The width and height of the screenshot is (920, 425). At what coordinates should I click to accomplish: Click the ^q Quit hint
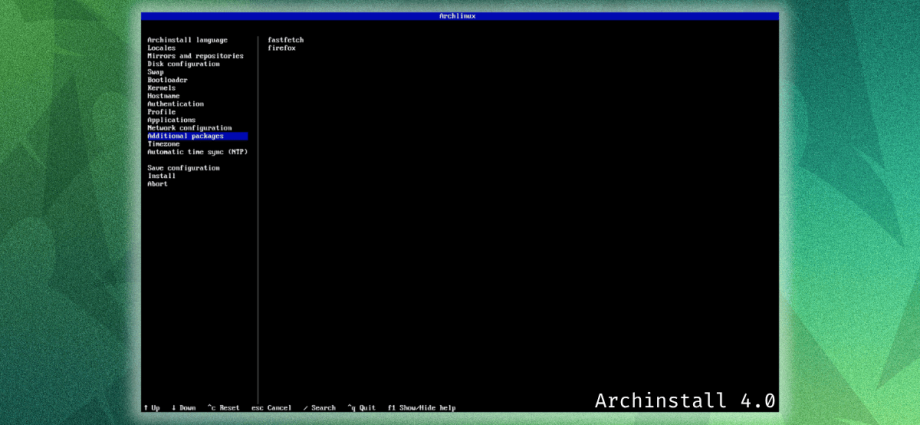click(361, 407)
